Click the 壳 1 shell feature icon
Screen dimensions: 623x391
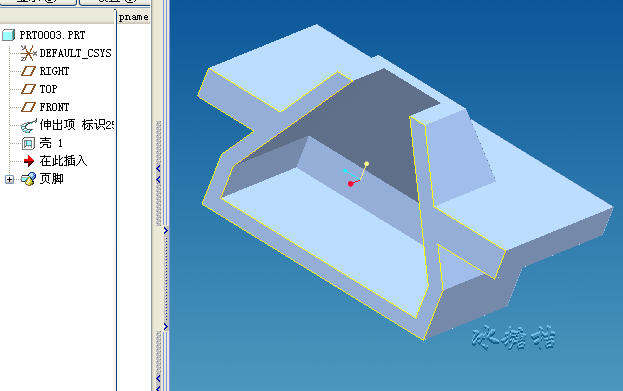tap(28, 143)
